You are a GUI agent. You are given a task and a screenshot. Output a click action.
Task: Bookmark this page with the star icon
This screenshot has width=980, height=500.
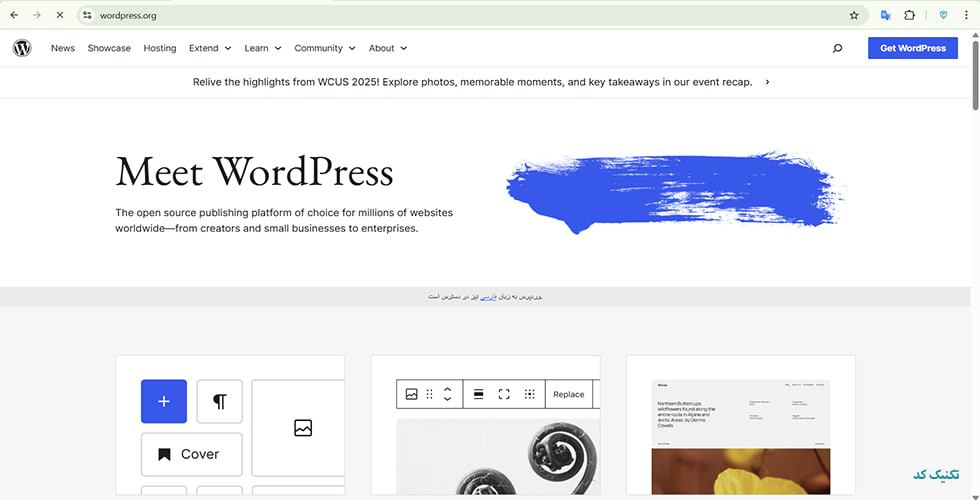click(x=854, y=15)
